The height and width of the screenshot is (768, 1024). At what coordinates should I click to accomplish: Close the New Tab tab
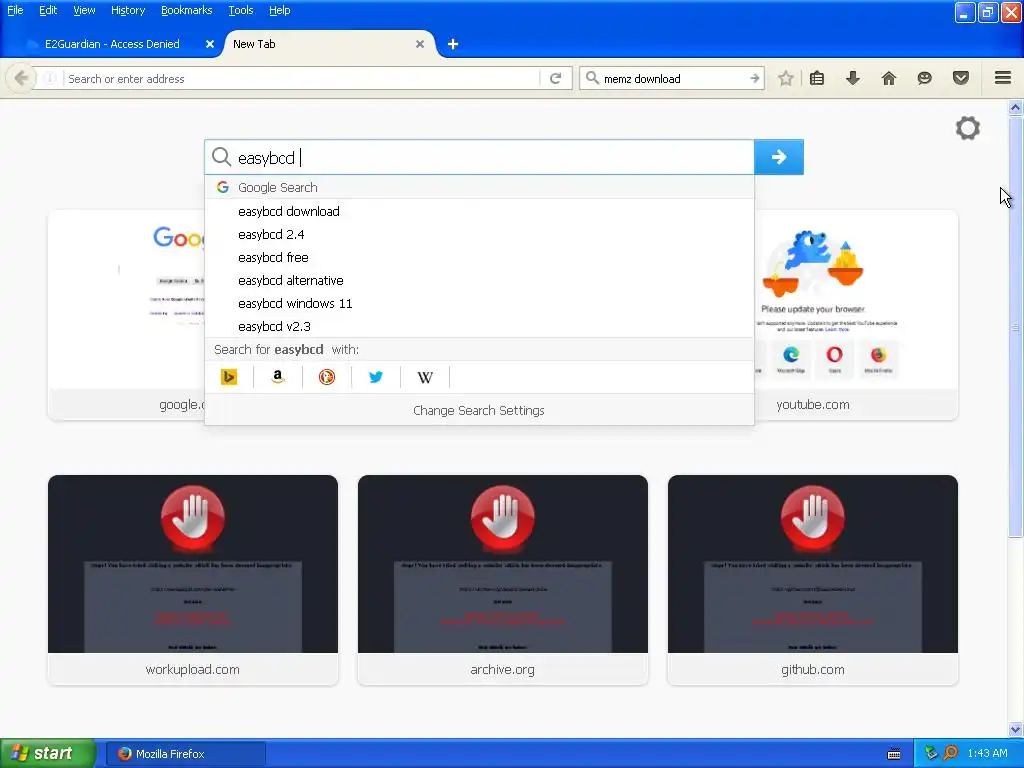420,44
